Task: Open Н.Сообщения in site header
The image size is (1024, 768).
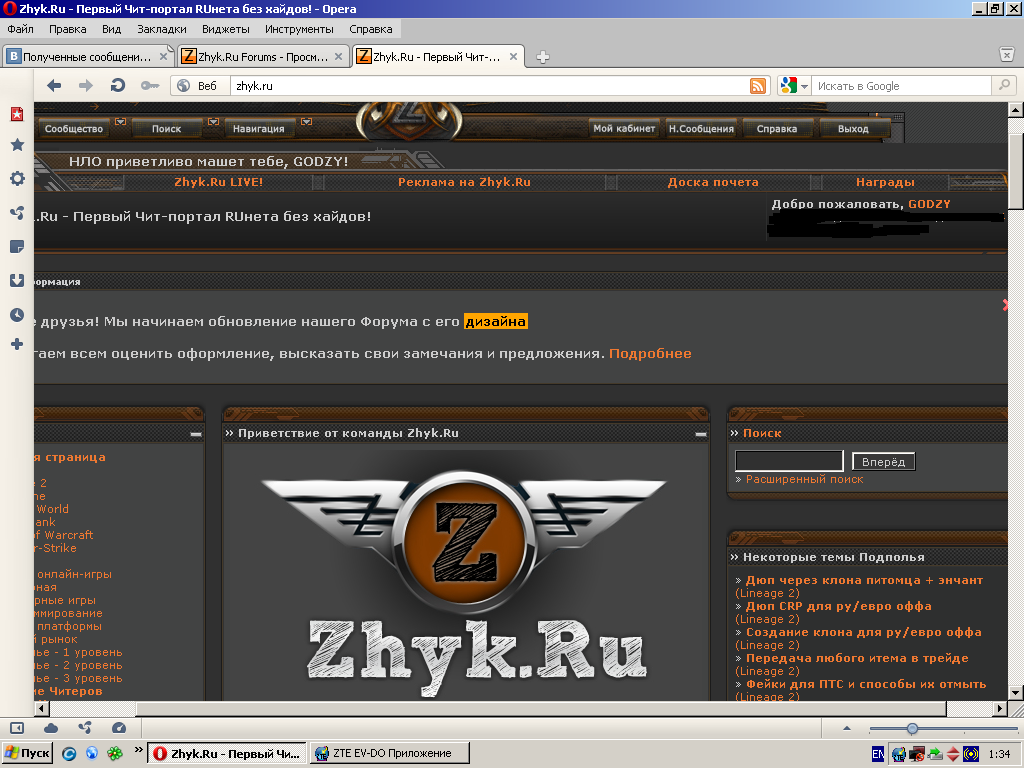Action: tap(701, 129)
